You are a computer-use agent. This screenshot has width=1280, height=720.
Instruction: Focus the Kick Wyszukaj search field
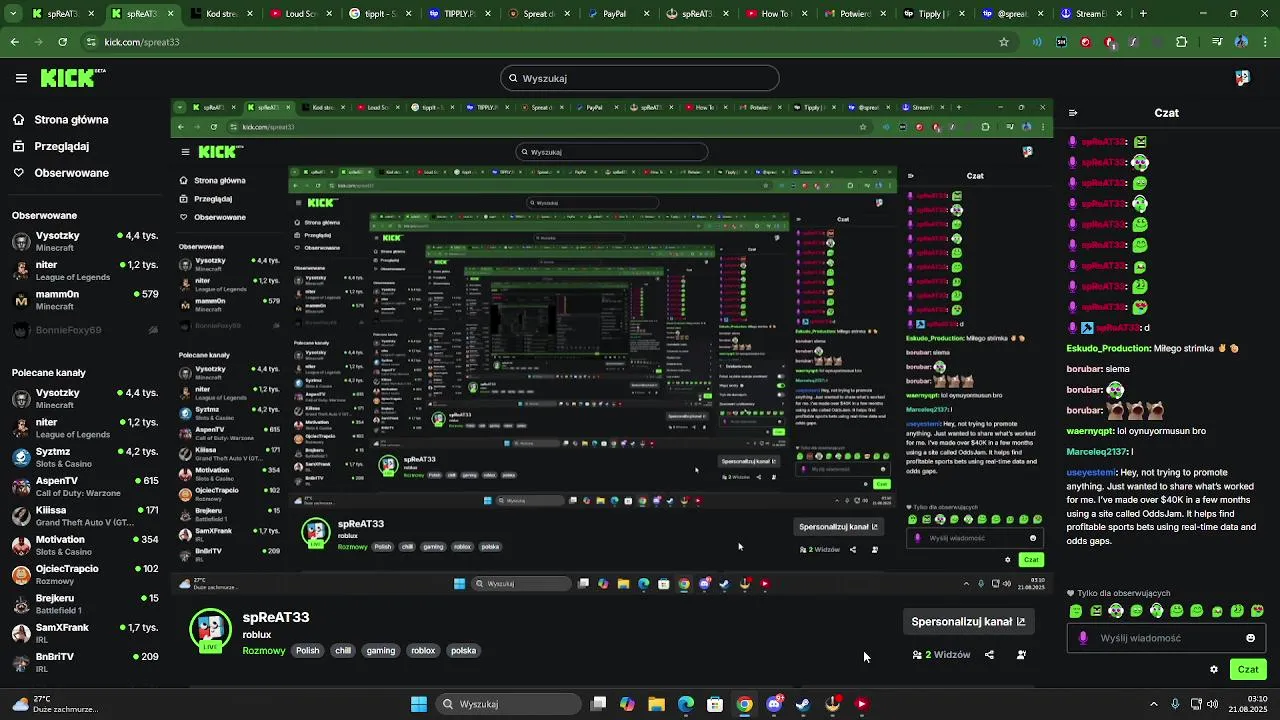click(640, 78)
